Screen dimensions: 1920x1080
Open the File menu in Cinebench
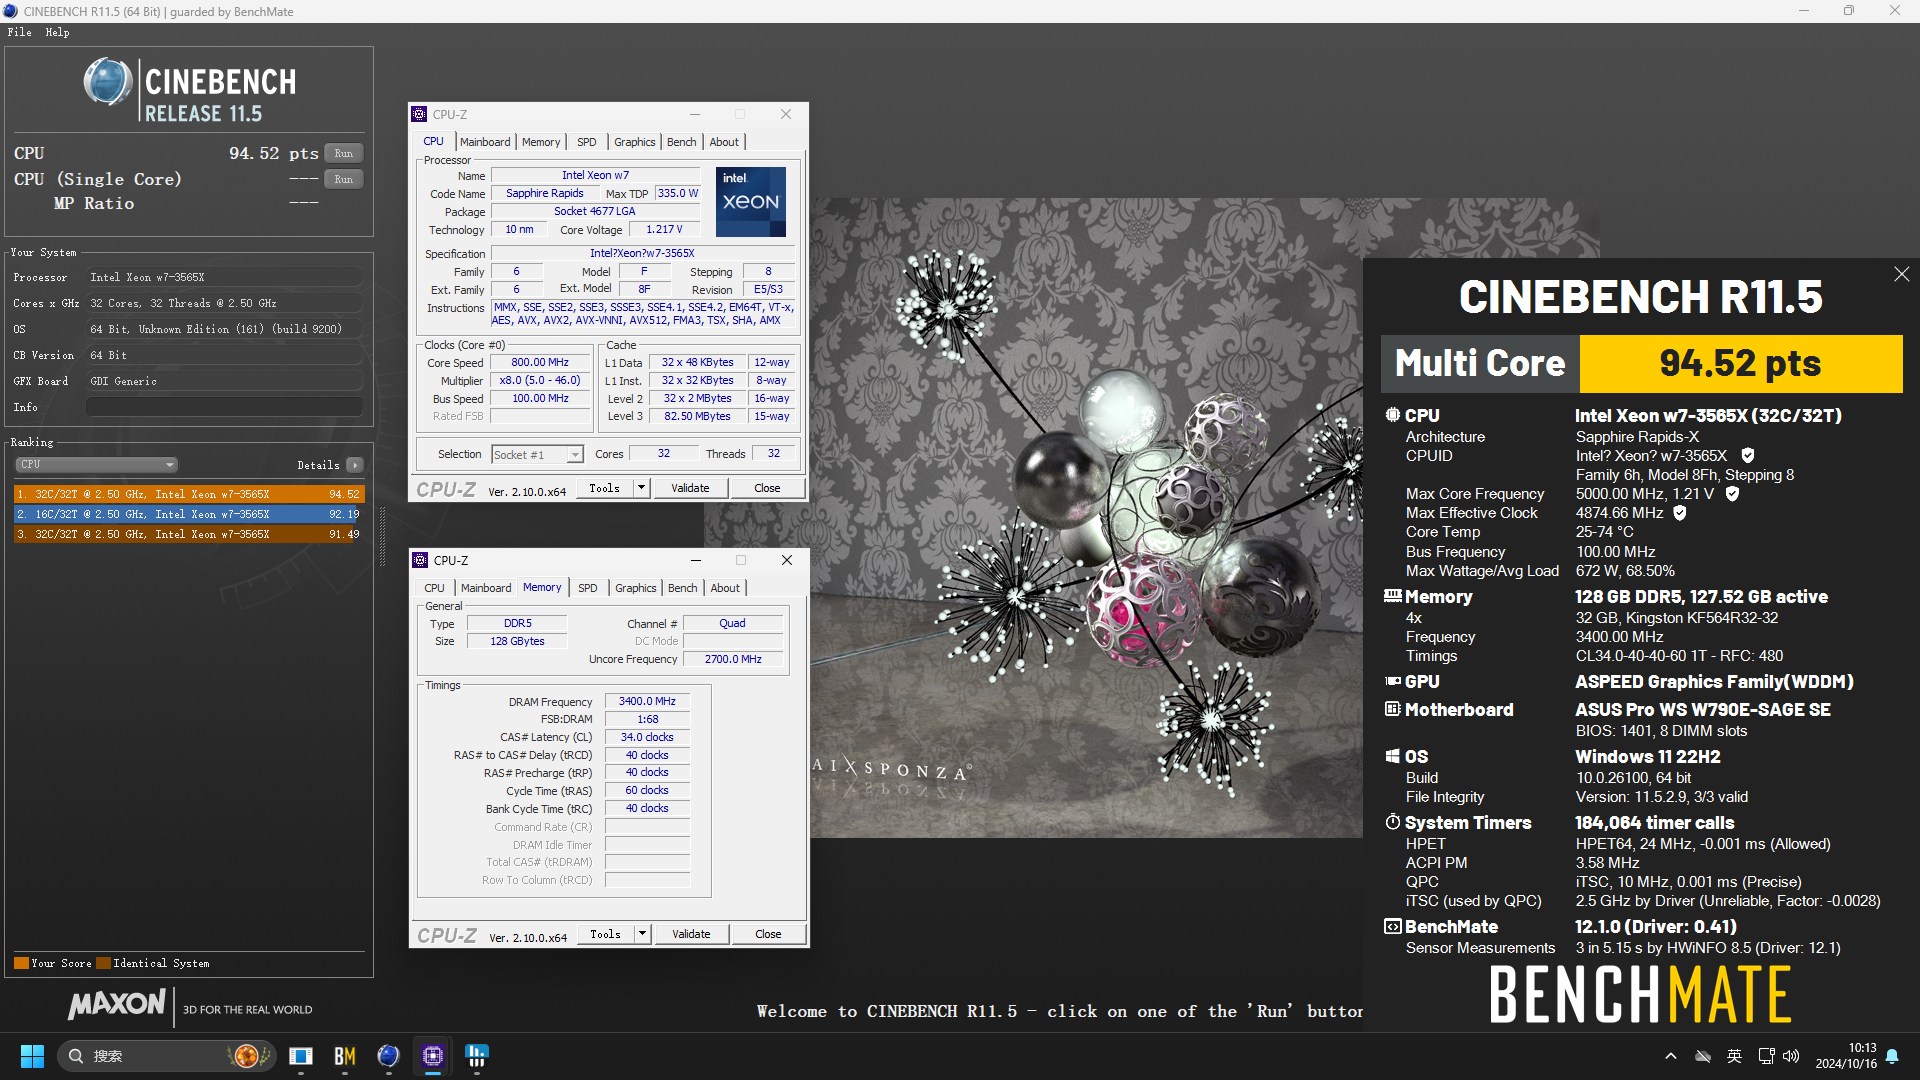(19, 32)
